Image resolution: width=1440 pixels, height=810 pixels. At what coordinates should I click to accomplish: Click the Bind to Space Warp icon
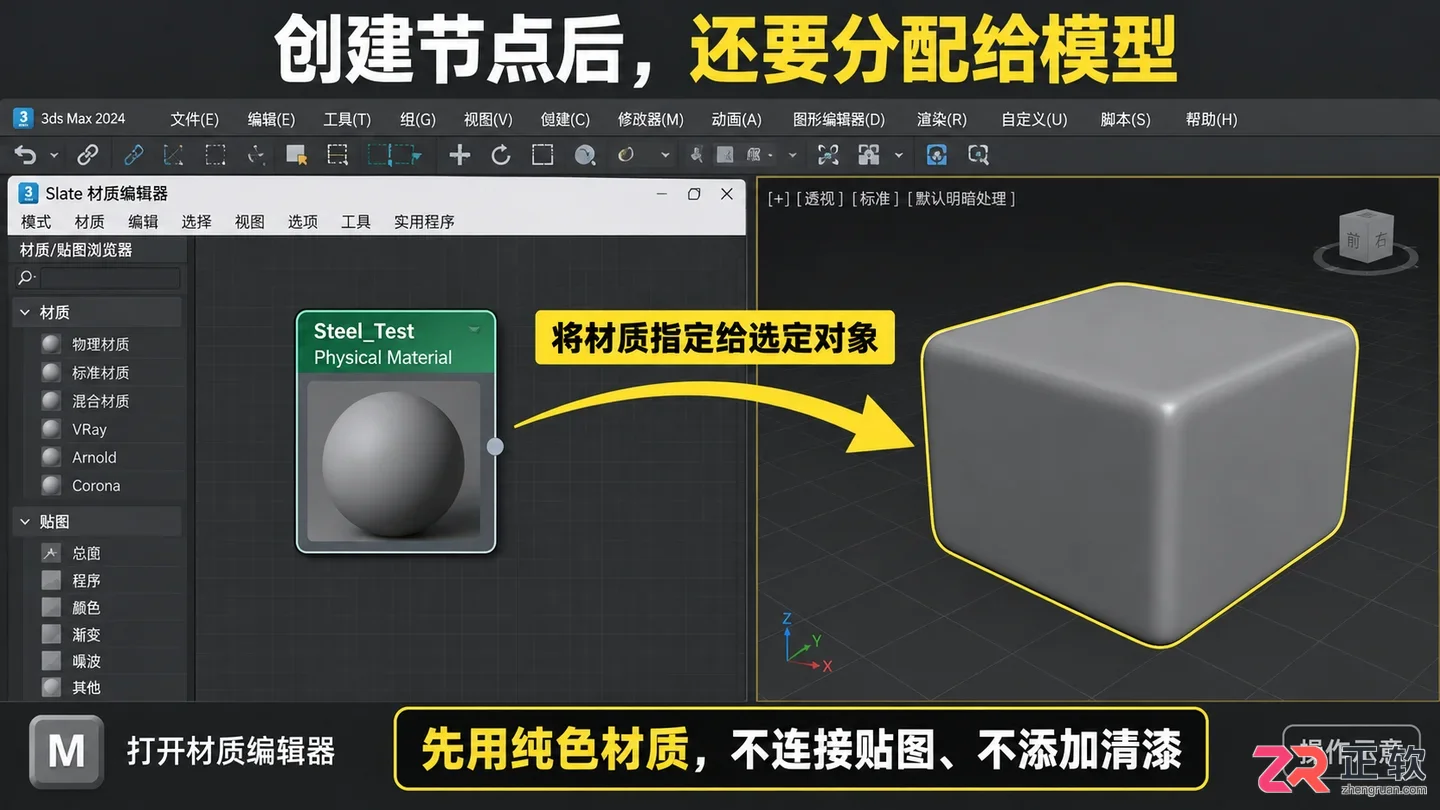click(173, 155)
